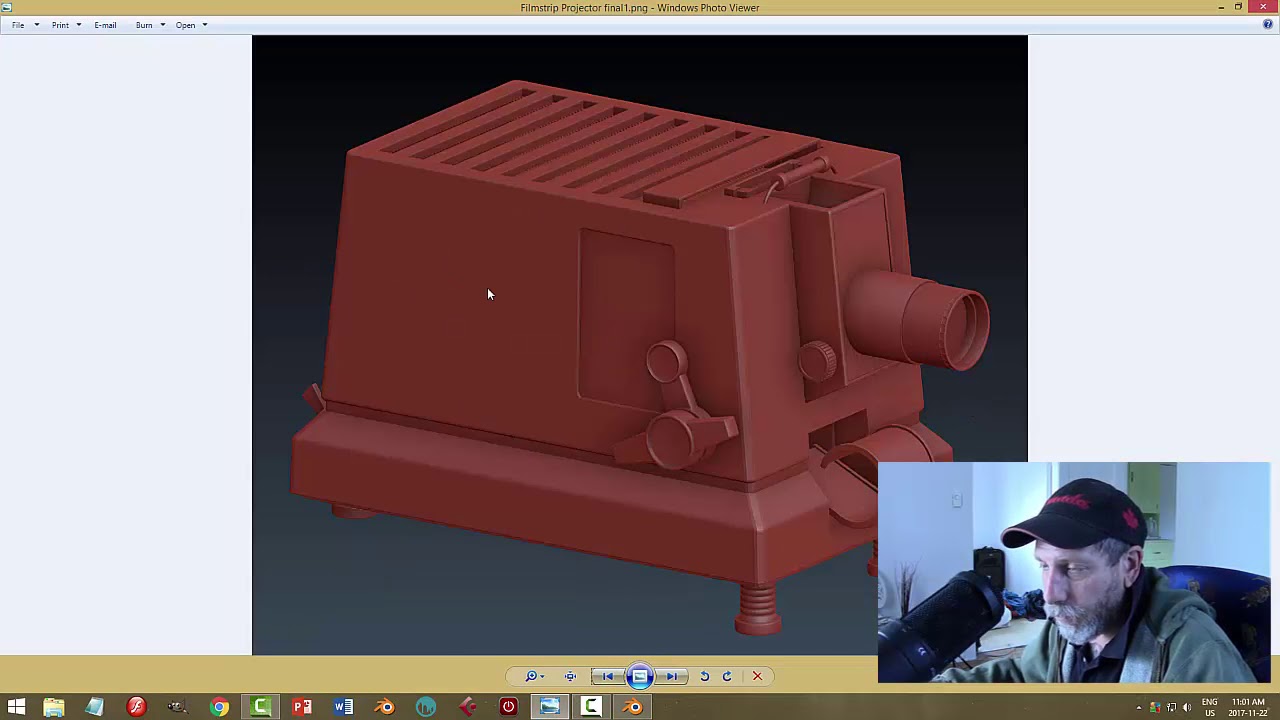Open the clock showing 11:01 AM
Image resolution: width=1280 pixels, height=720 pixels.
1248,708
